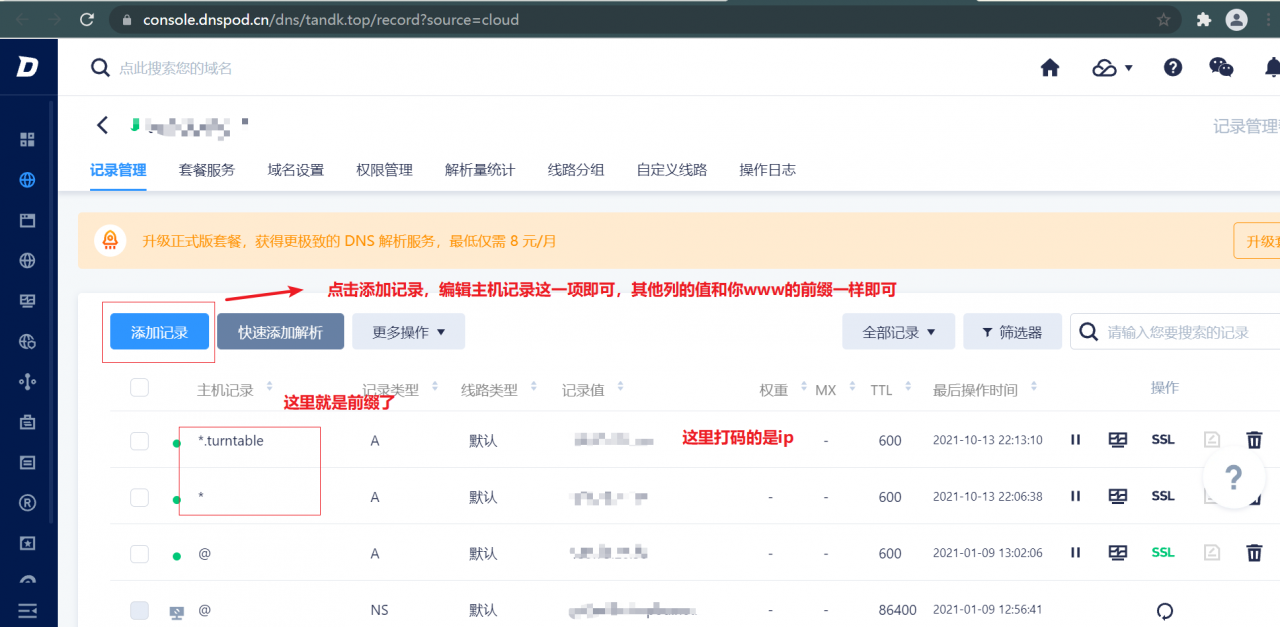The width and height of the screenshot is (1280, 627).
Task: Delete the *.turntable record with the trash icon
Action: (1254, 440)
